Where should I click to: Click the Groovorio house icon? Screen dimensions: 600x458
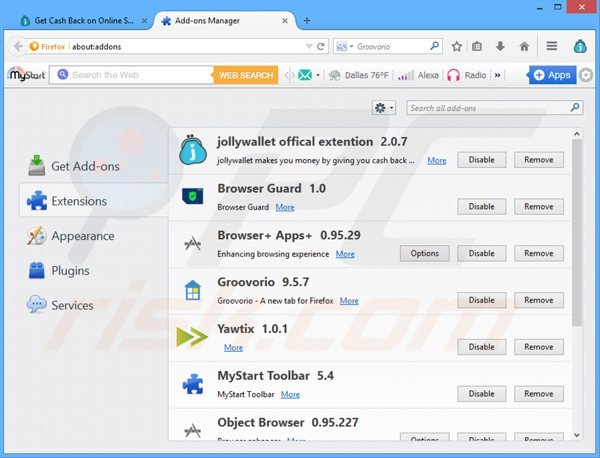click(x=192, y=290)
